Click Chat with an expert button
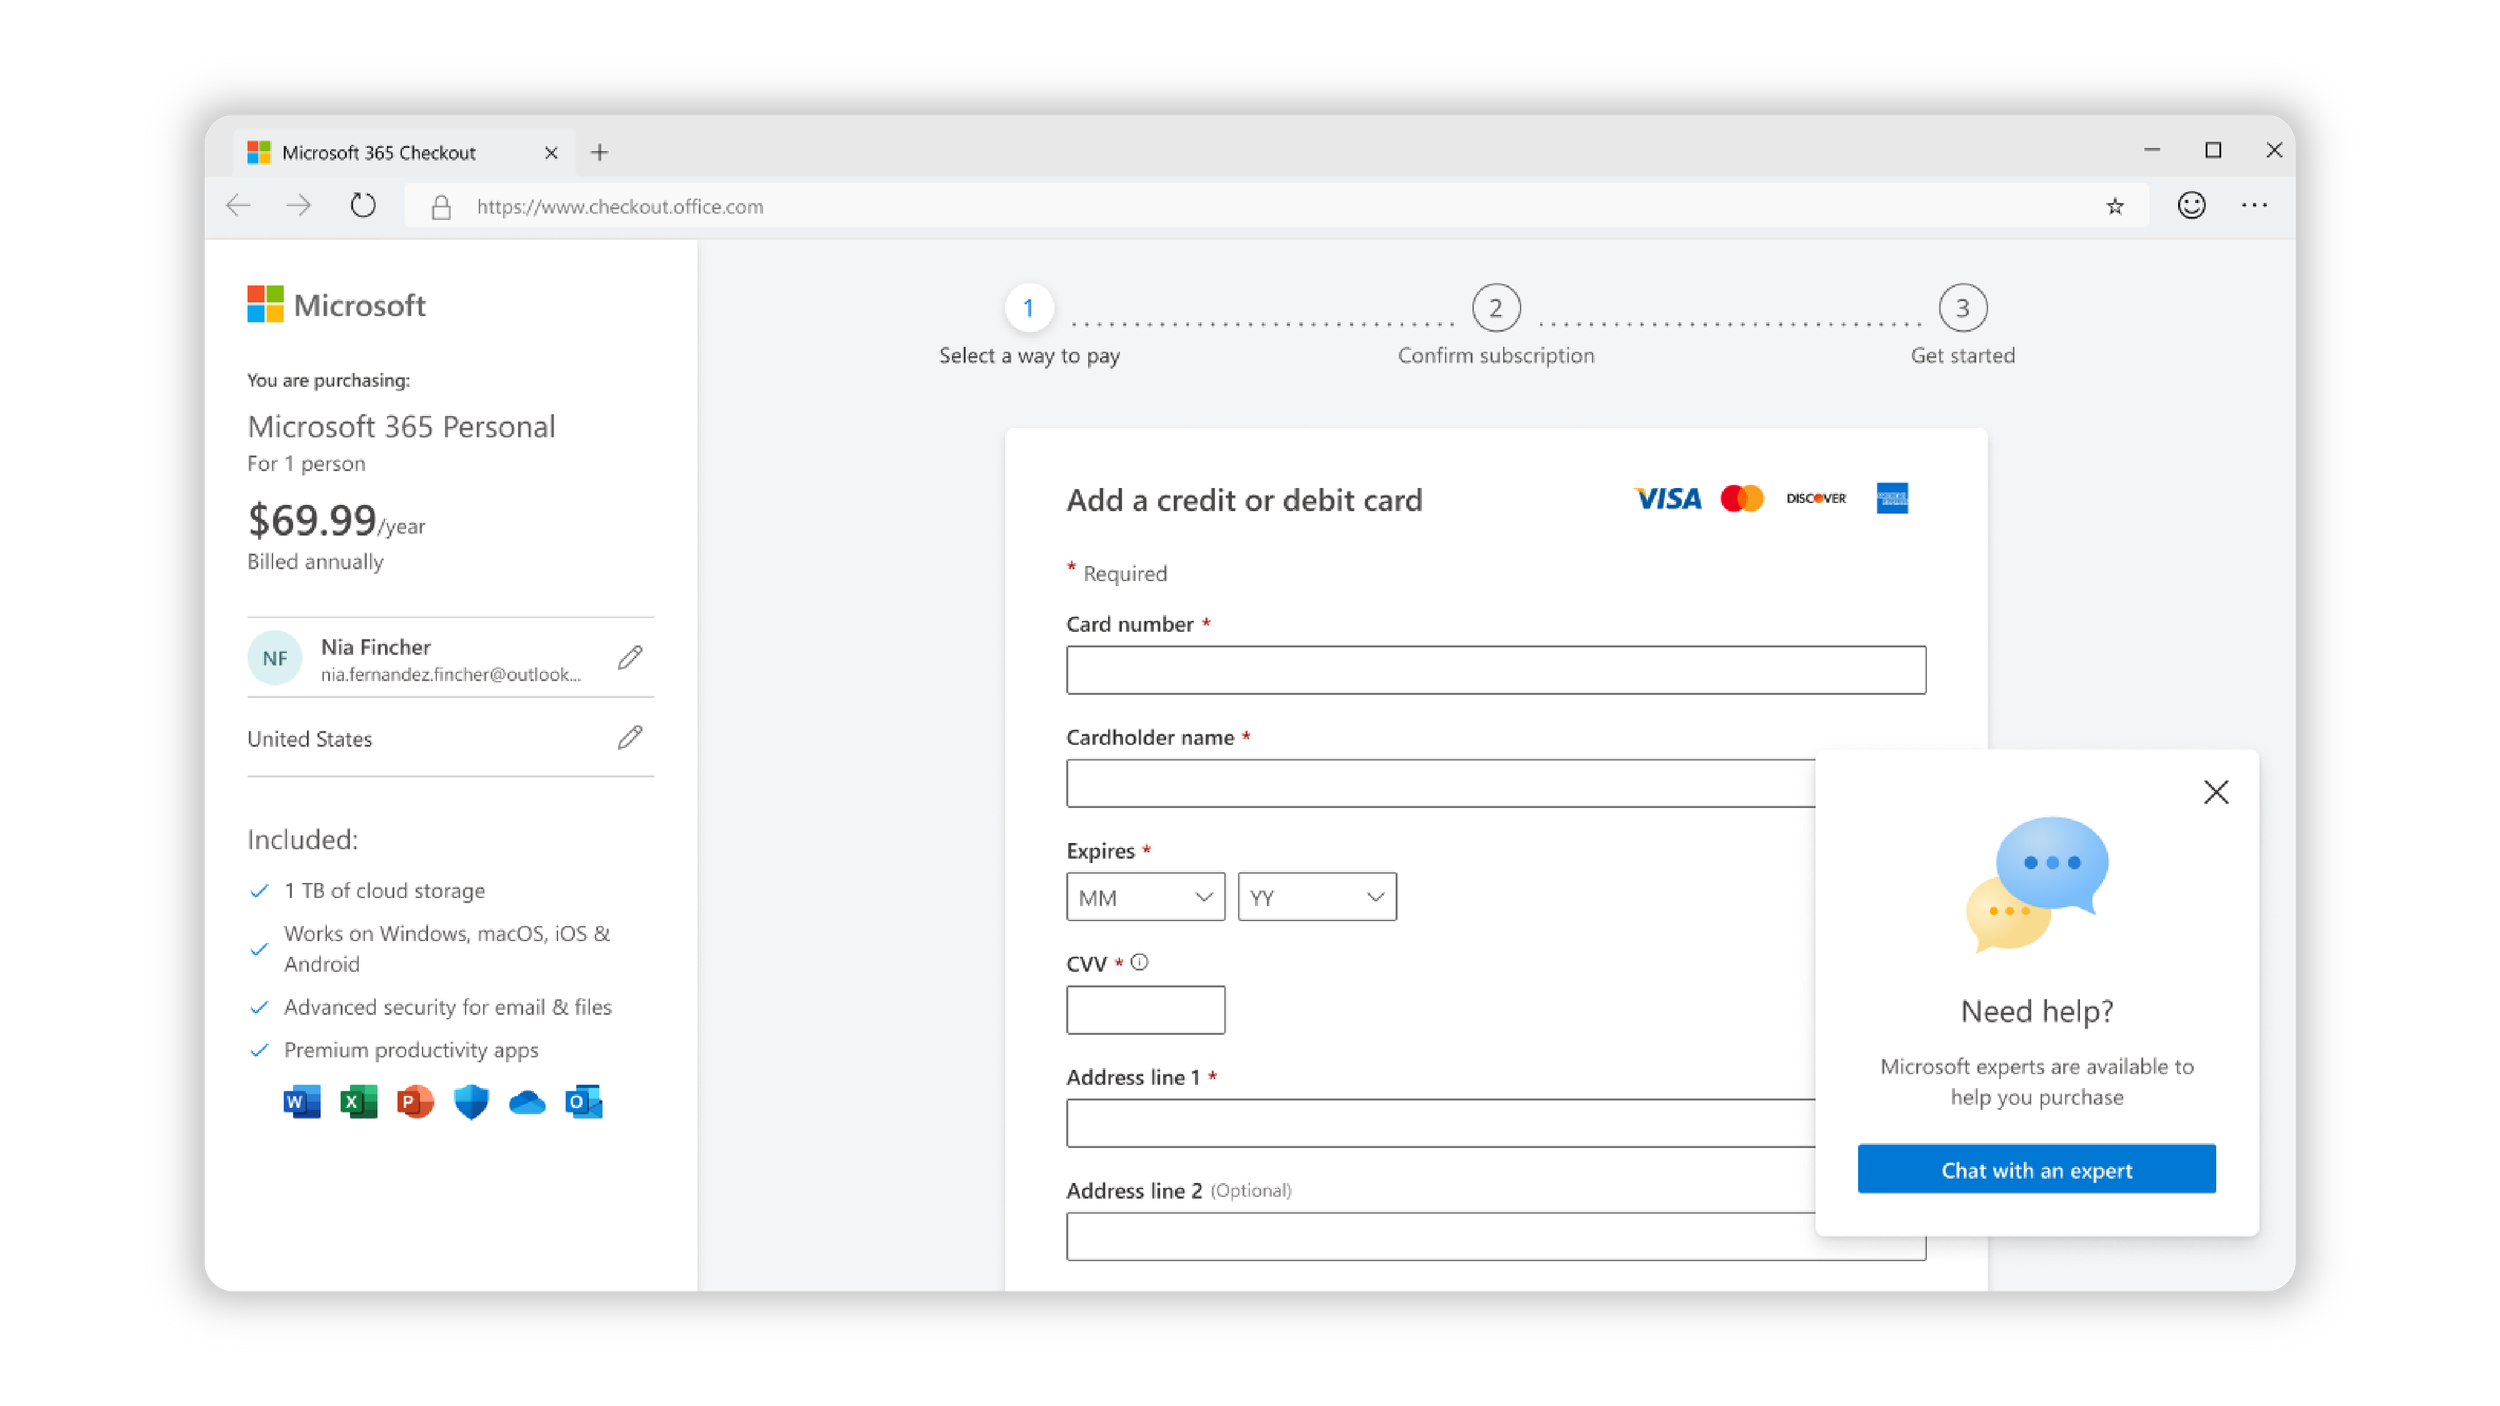The image size is (2500, 1406). pyautogui.click(x=2036, y=1169)
